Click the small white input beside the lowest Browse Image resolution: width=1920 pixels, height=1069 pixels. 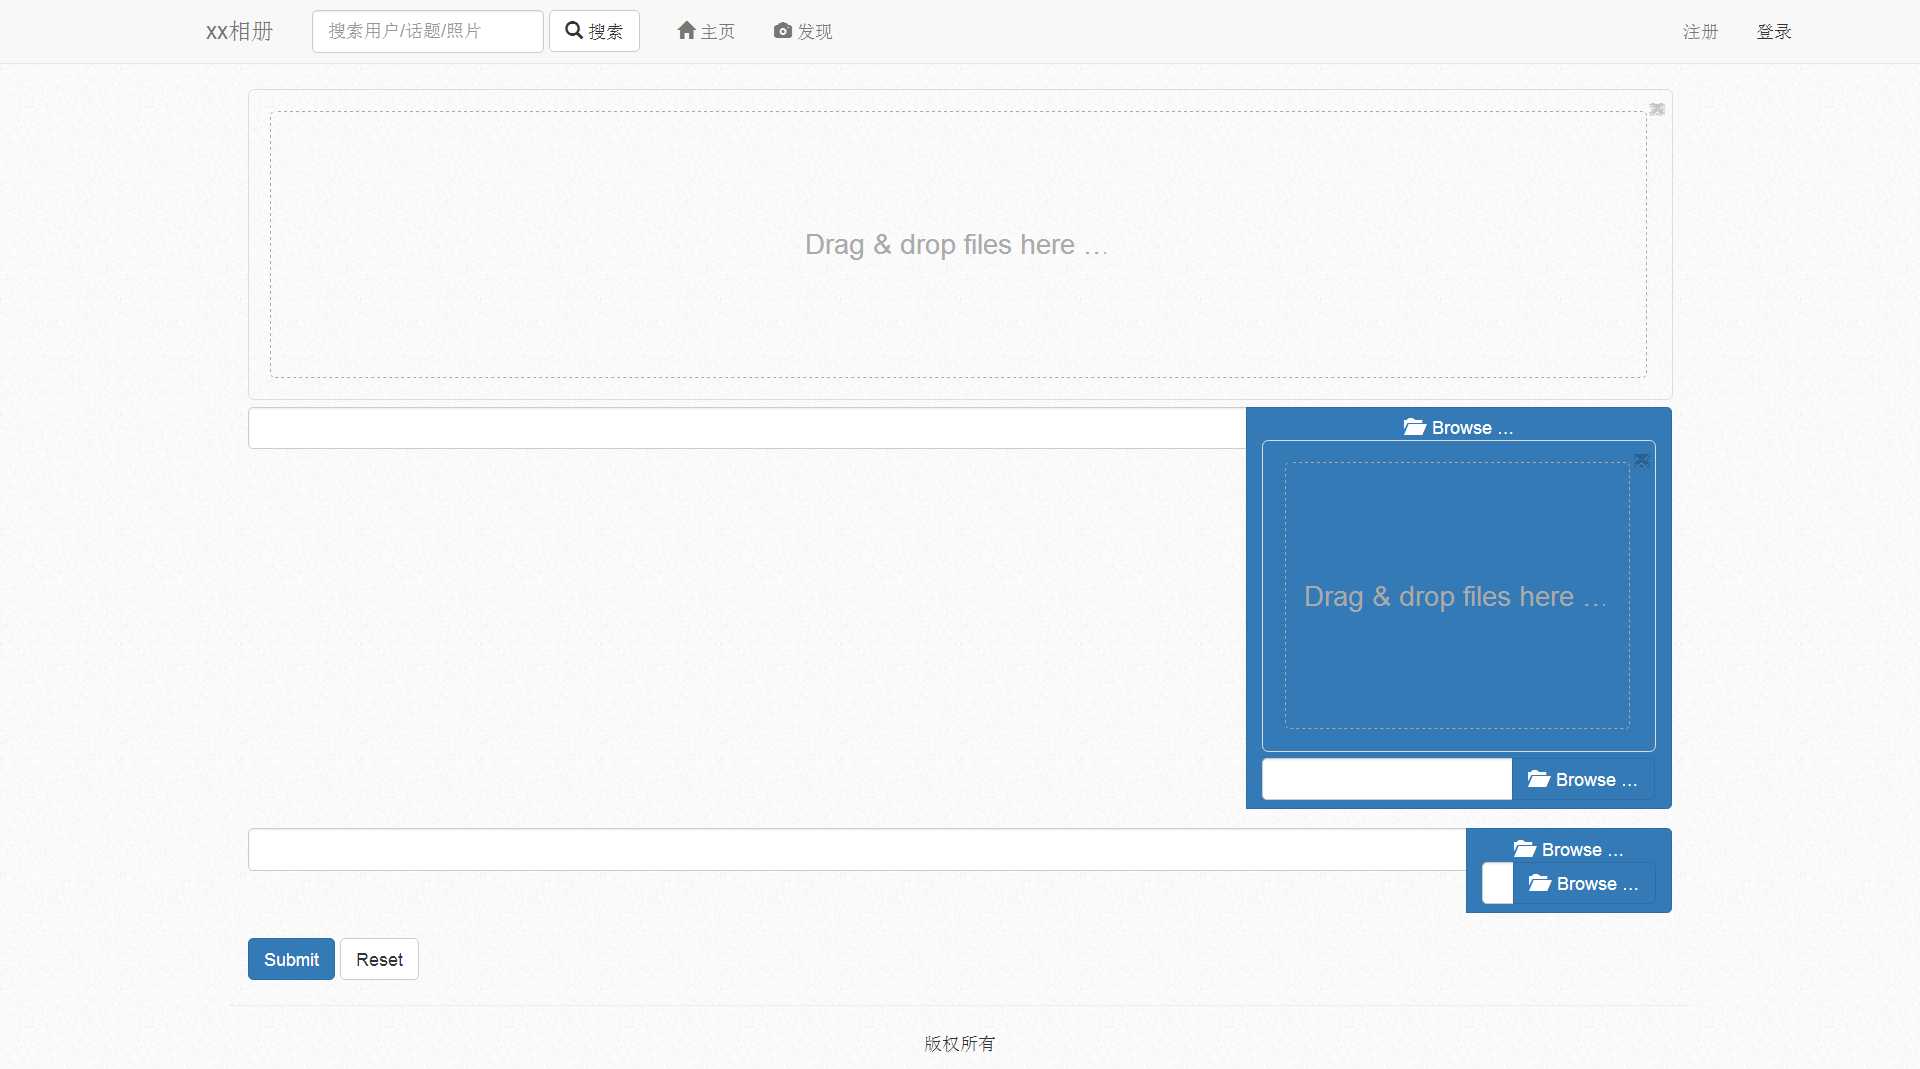(1497, 883)
